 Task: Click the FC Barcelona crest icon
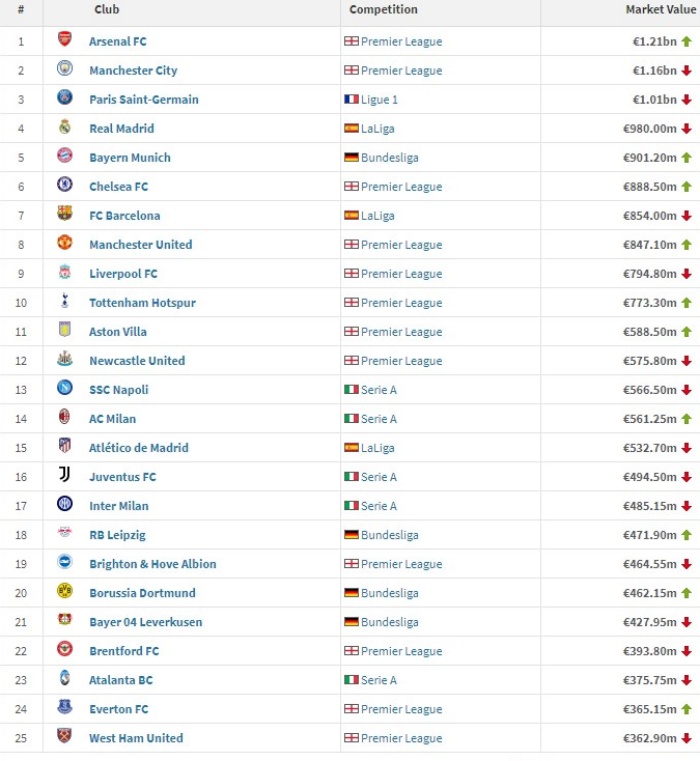click(65, 214)
